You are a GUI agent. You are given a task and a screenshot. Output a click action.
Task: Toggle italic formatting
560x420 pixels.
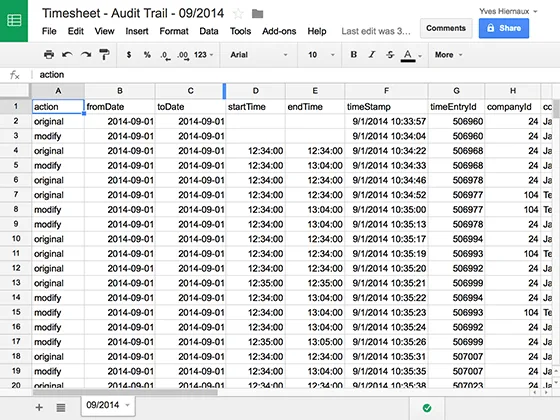coord(372,55)
